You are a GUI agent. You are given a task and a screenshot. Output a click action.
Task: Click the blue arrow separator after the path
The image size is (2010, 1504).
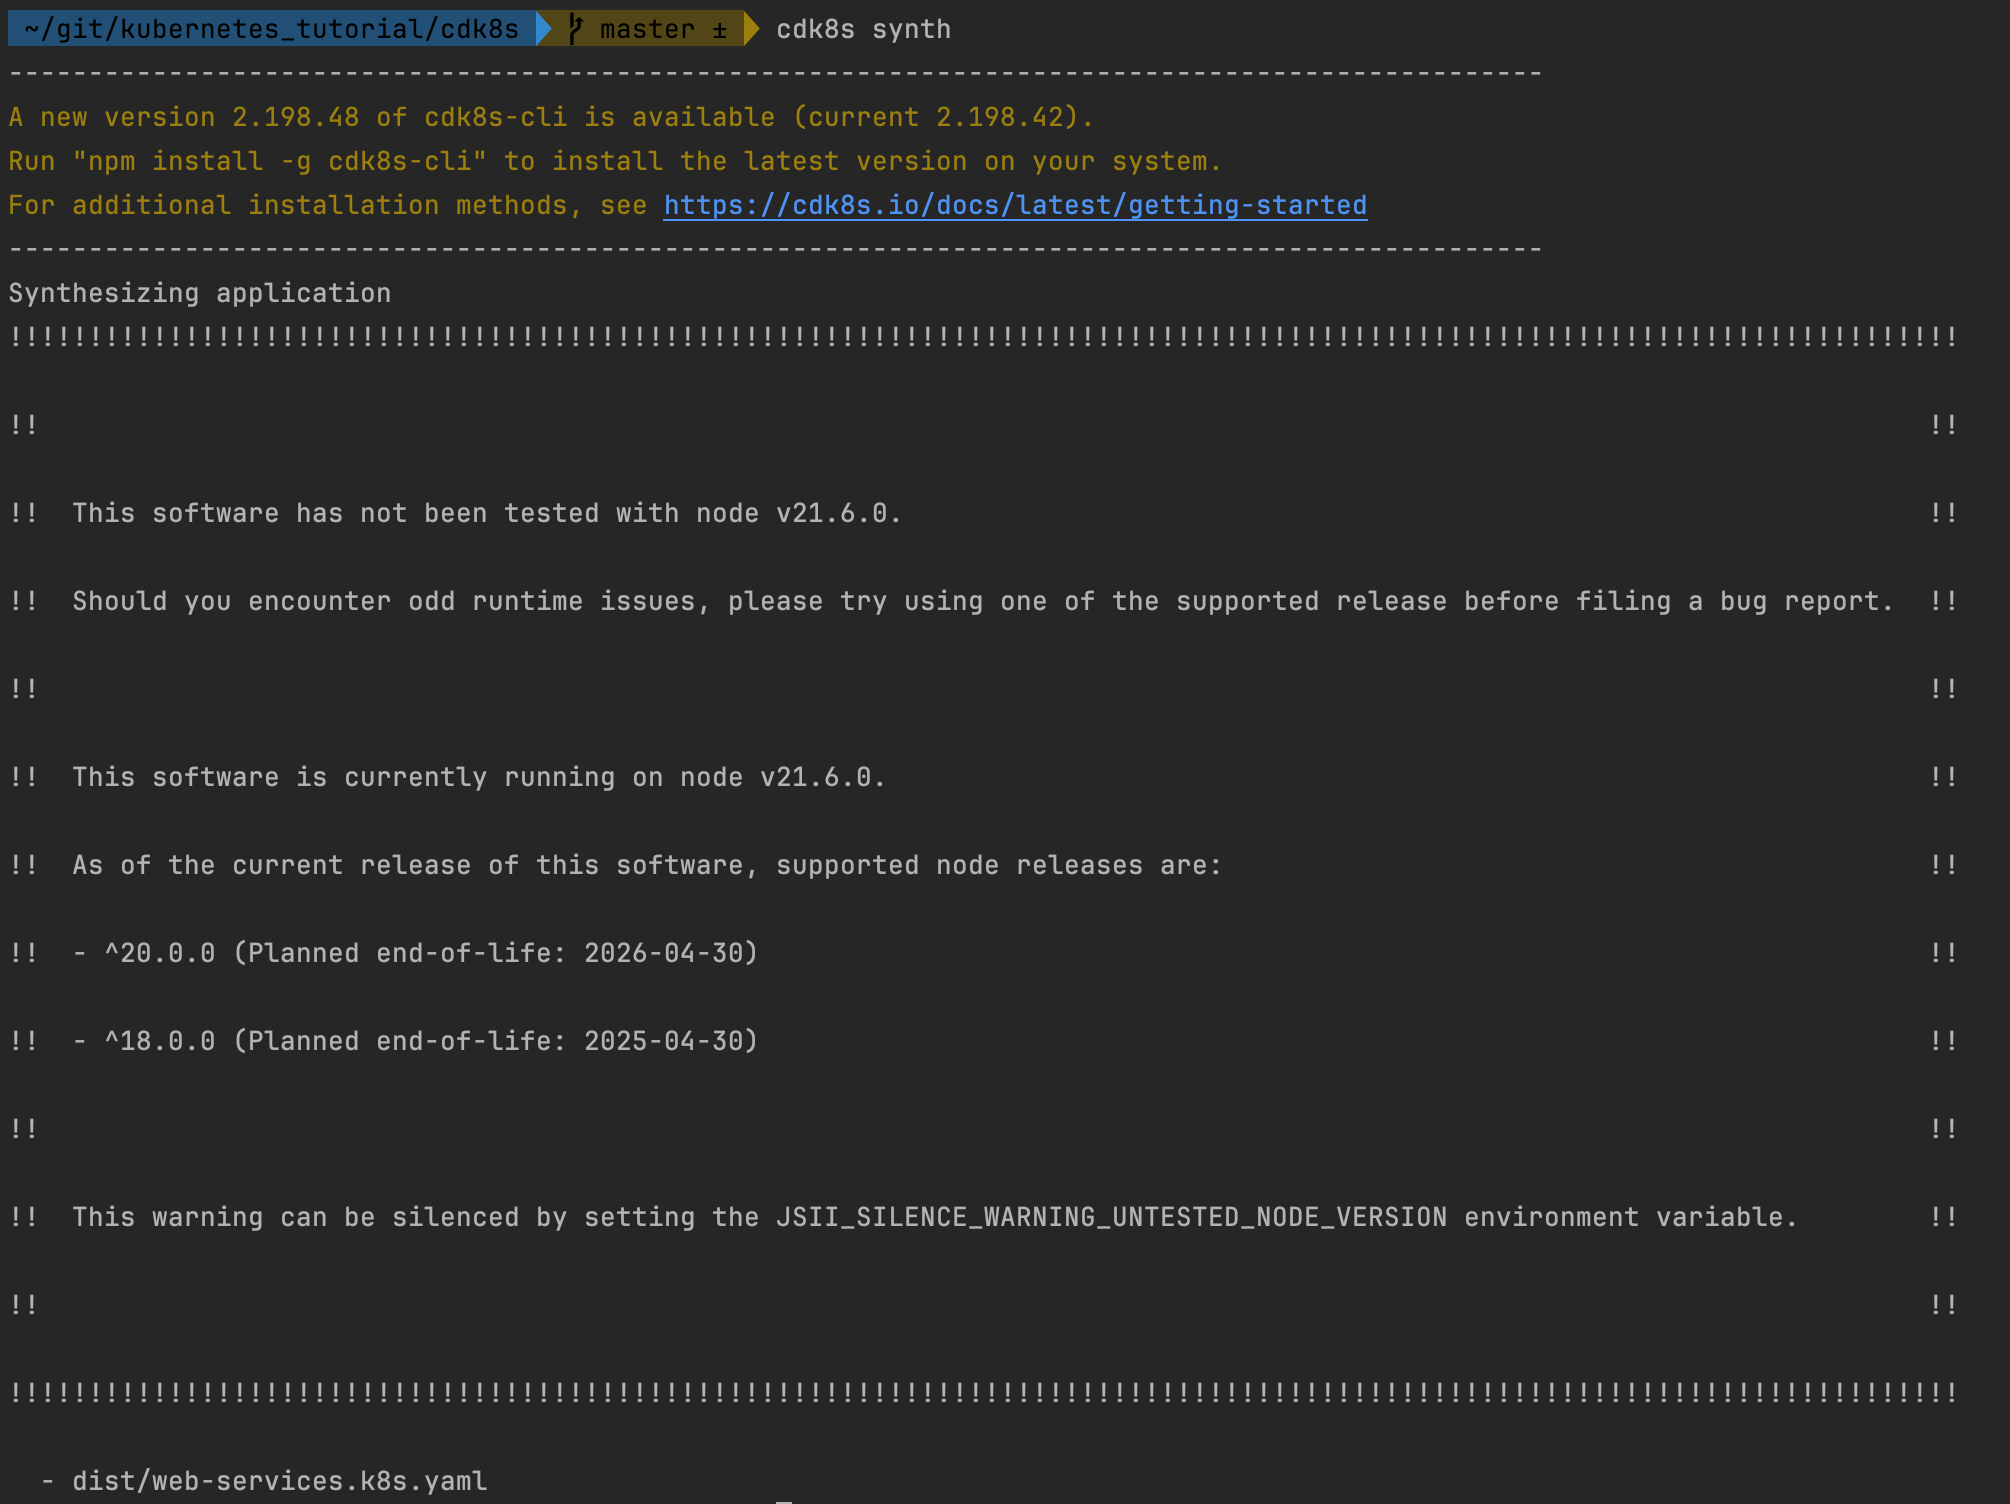[x=544, y=29]
